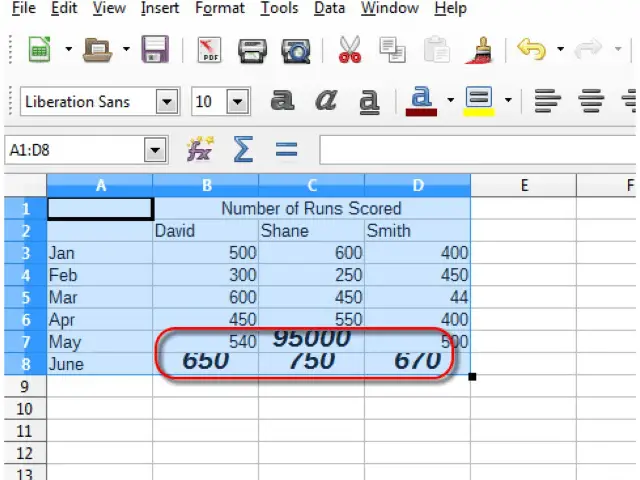Click the Function equals icon

[287, 149]
